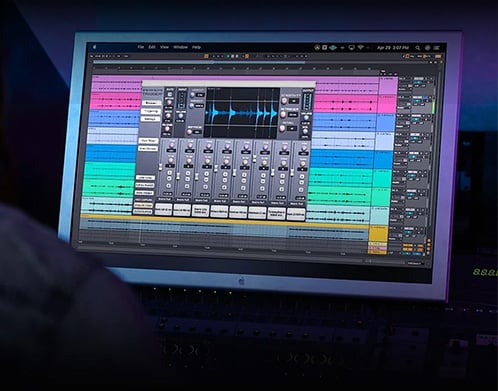Click the Wi-Fi status icon

pos(360,48)
